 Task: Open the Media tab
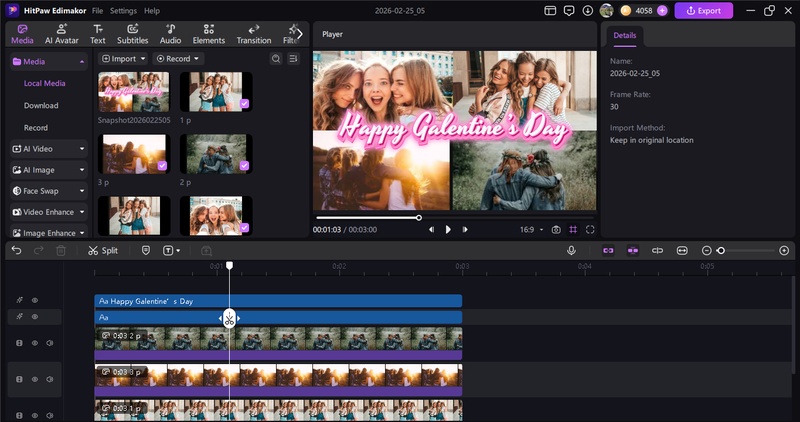22,34
